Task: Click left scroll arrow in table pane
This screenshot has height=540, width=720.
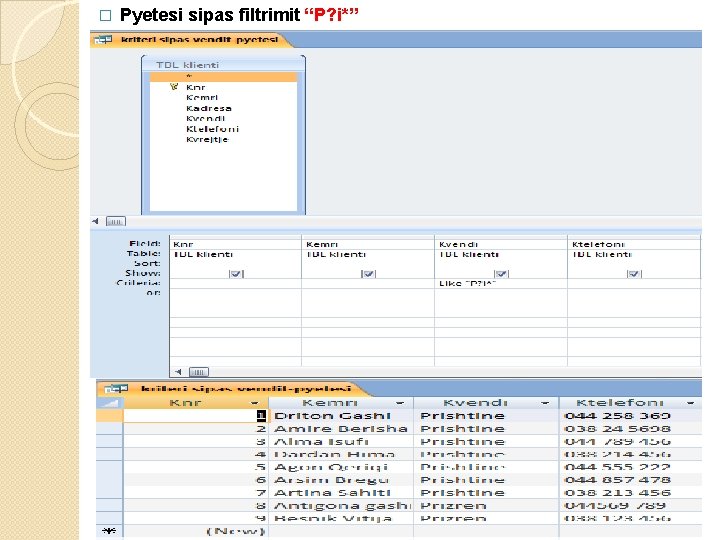Action: point(95,221)
